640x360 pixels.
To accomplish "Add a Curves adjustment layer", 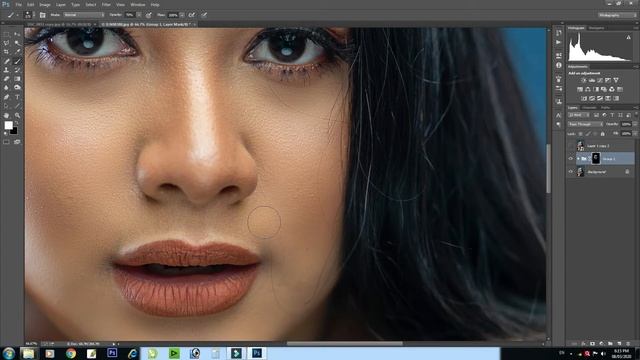I will (600, 80).
